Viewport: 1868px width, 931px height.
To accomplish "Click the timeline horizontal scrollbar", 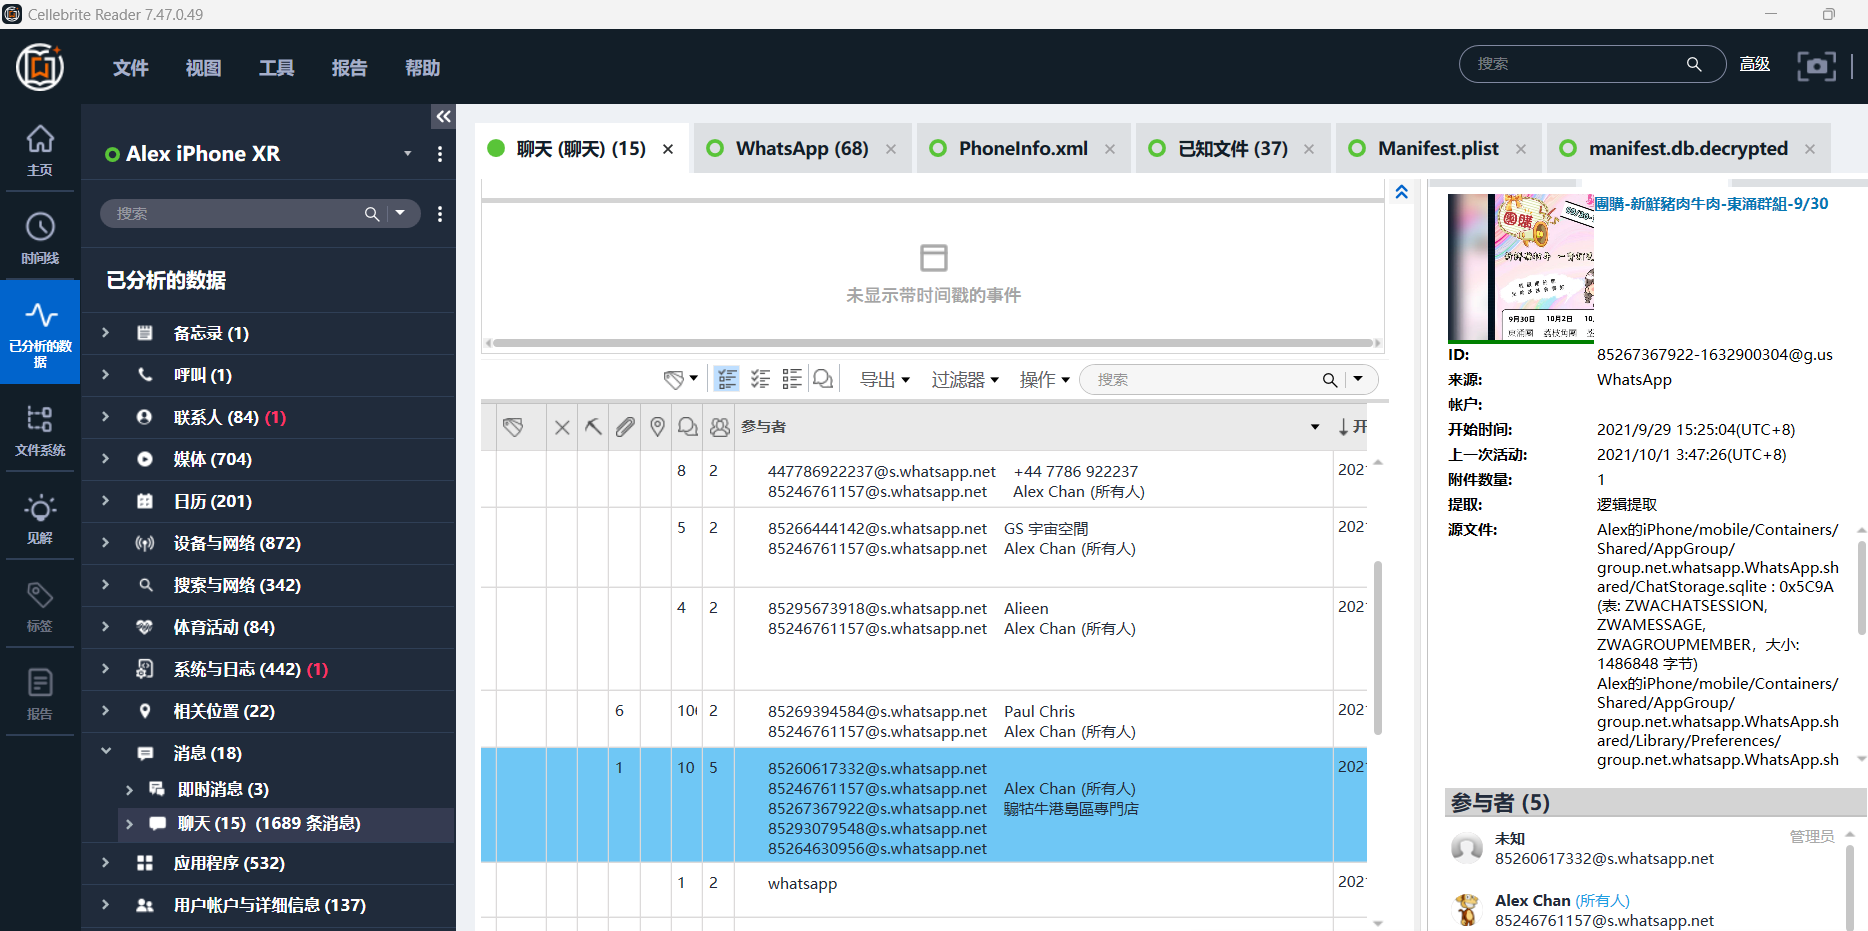I will point(933,343).
